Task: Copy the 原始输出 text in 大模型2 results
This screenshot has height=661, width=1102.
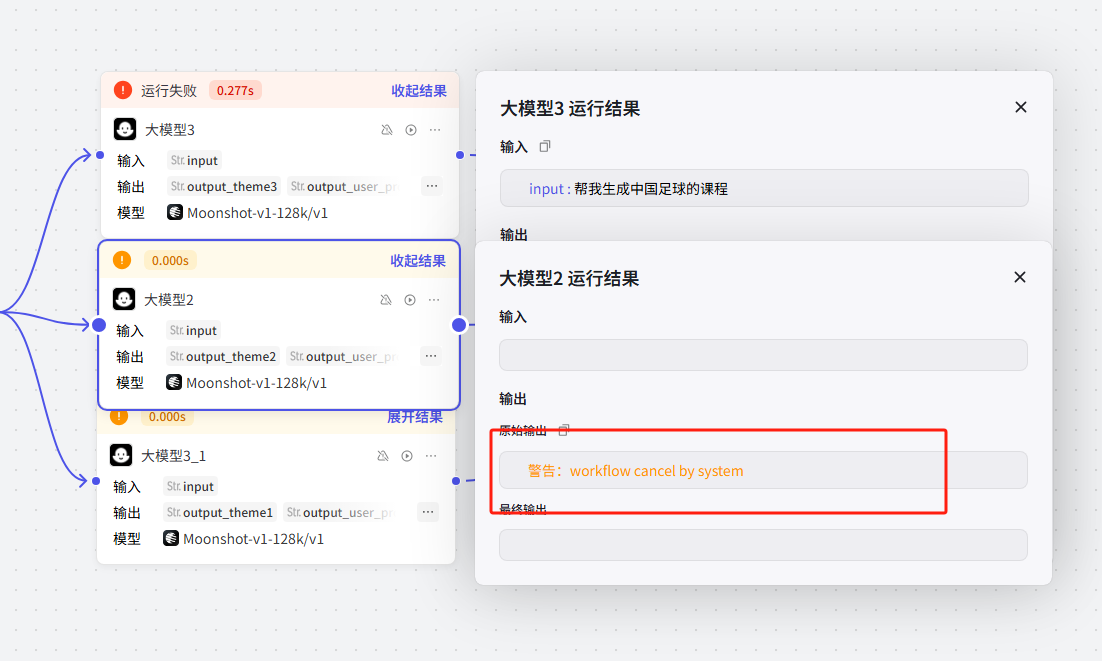Action: click(564, 430)
